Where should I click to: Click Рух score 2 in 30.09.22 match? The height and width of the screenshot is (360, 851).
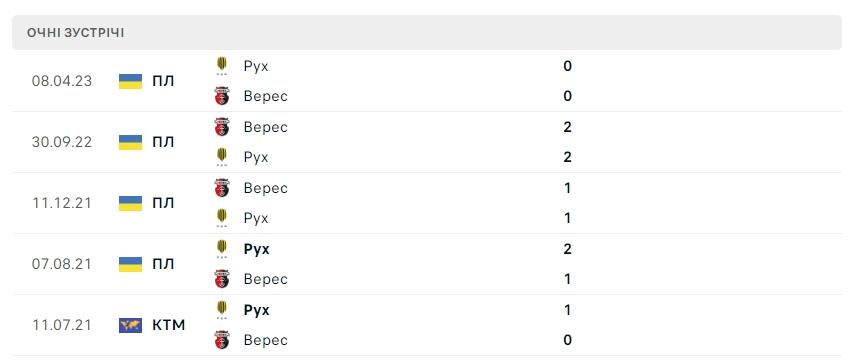(x=568, y=157)
